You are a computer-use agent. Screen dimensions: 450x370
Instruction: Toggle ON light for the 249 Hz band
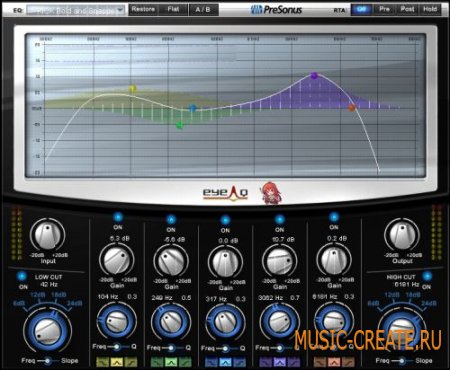click(x=171, y=220)
